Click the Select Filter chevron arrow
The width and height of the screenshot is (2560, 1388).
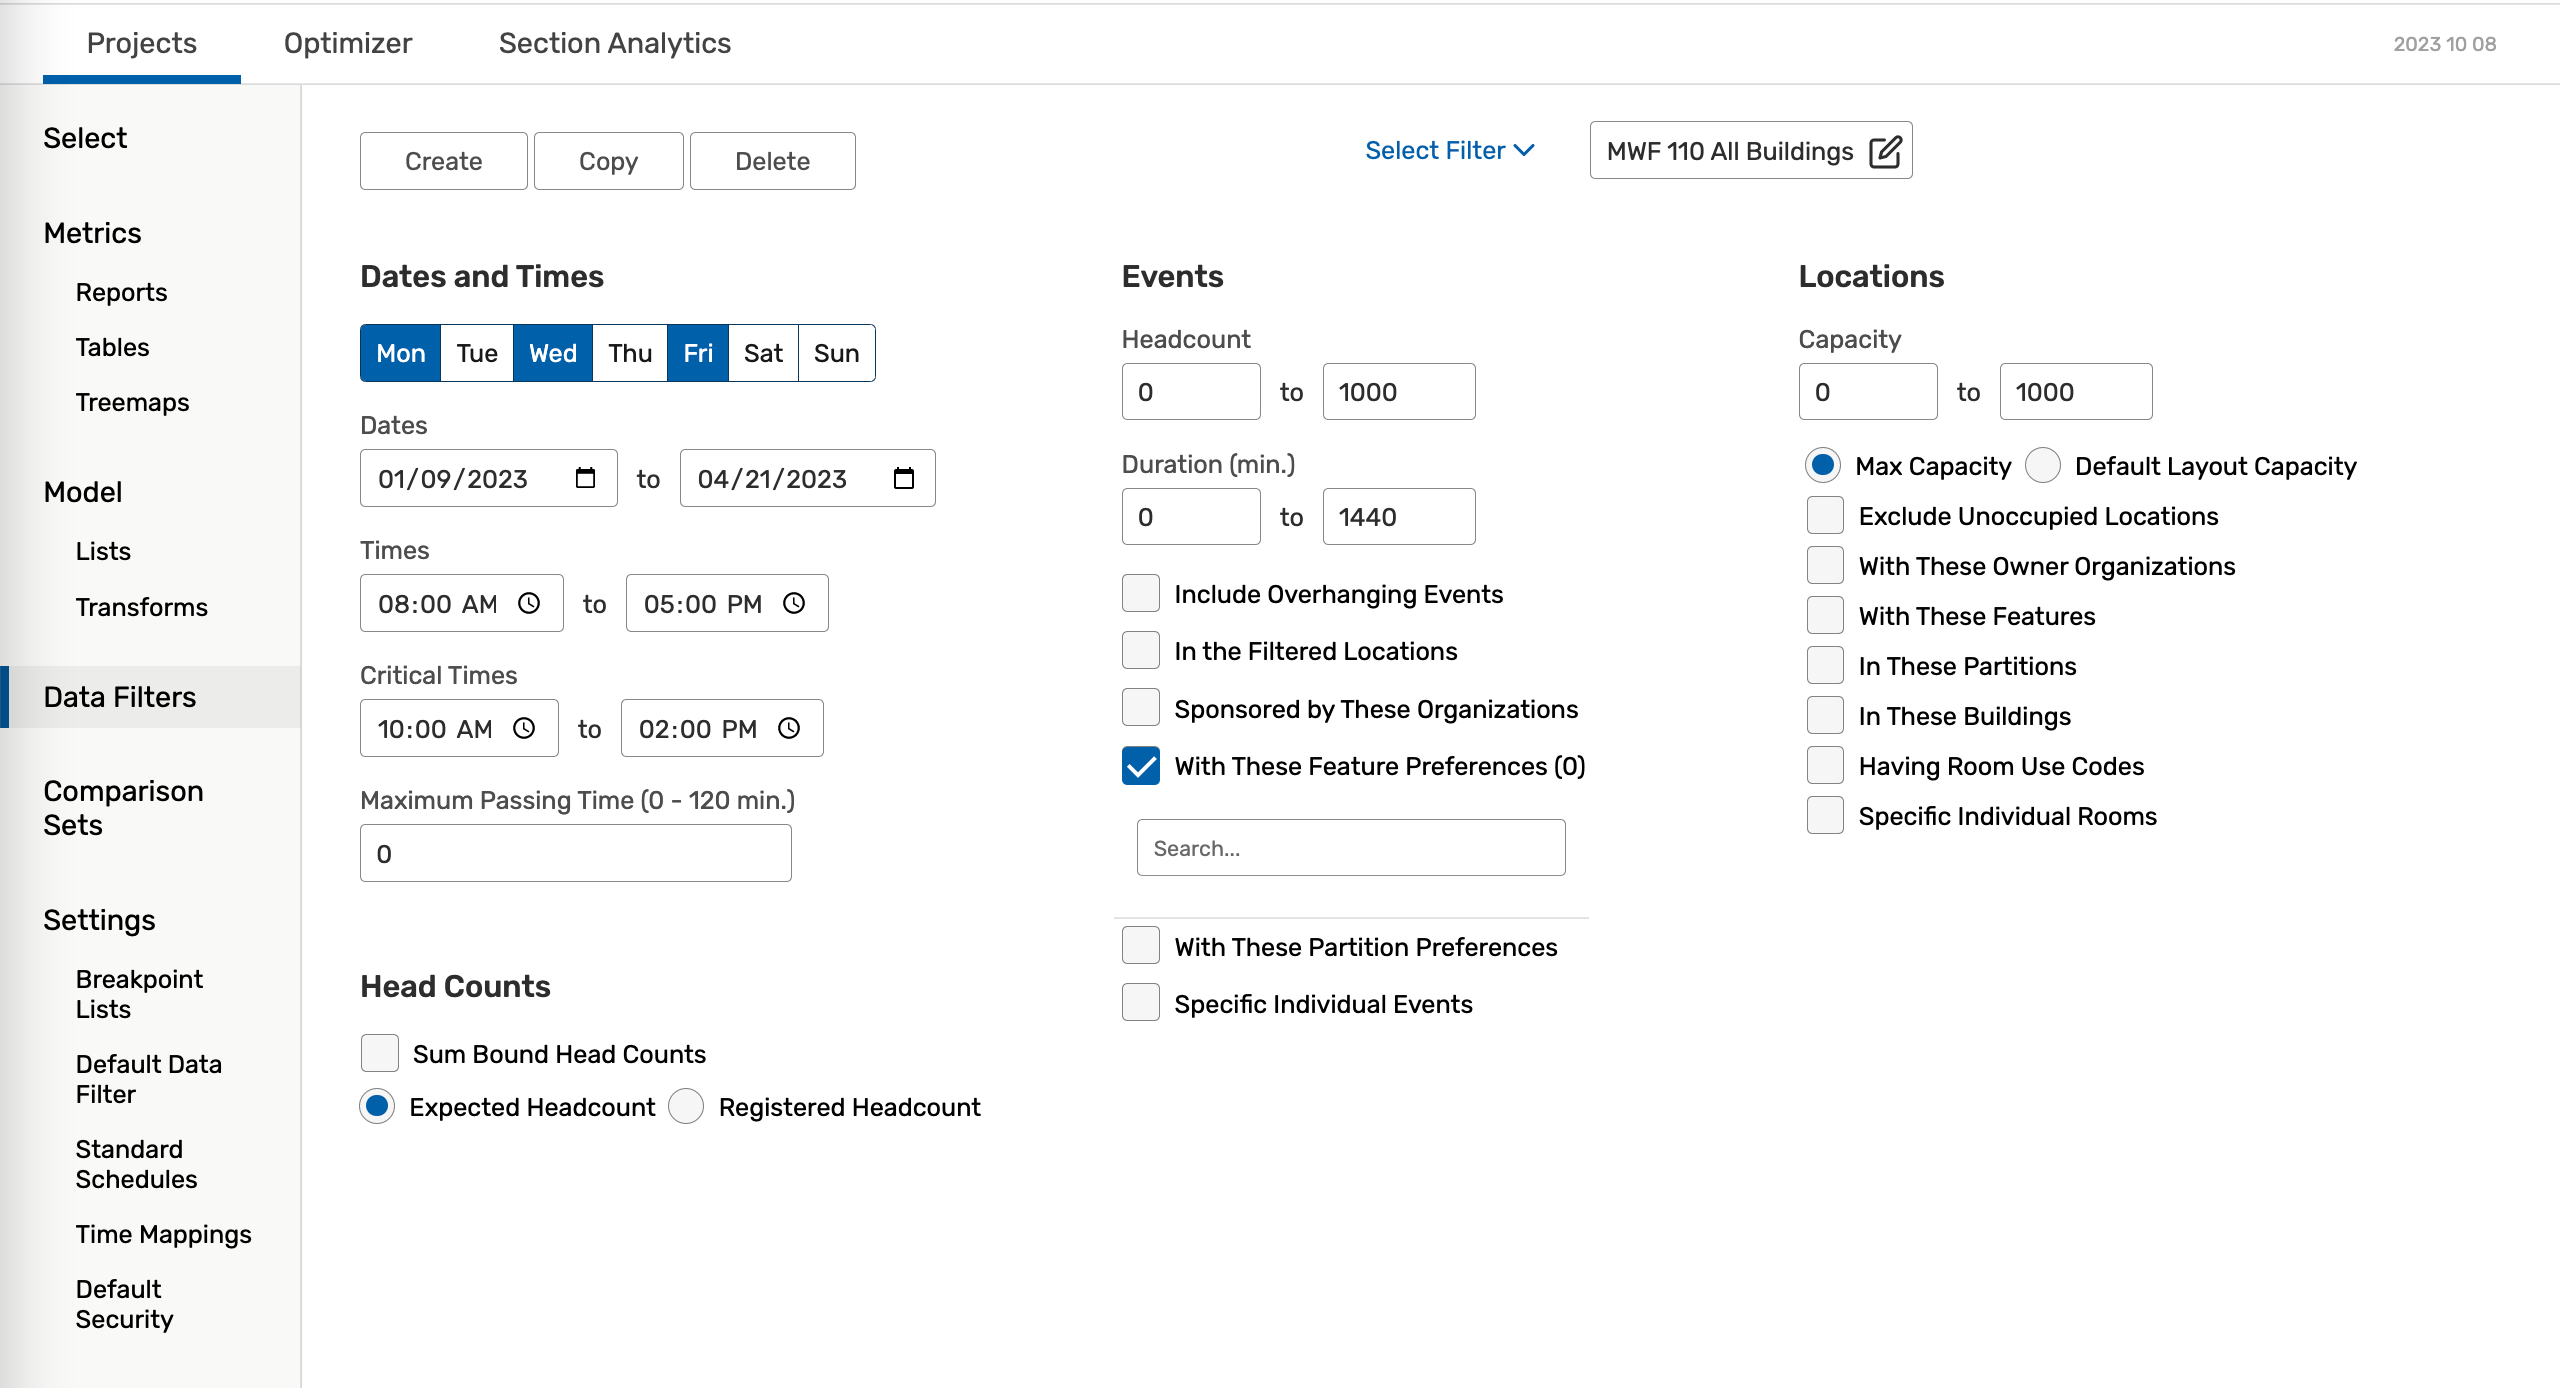1525,150
